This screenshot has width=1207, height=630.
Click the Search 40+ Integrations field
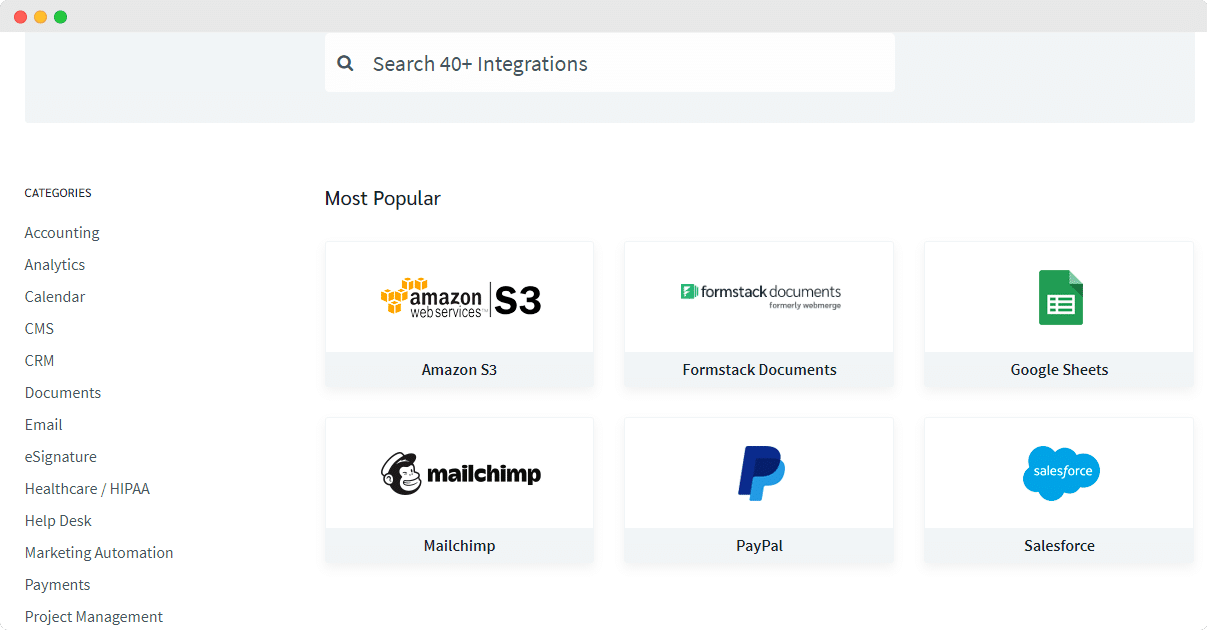(x=609, y=62)
